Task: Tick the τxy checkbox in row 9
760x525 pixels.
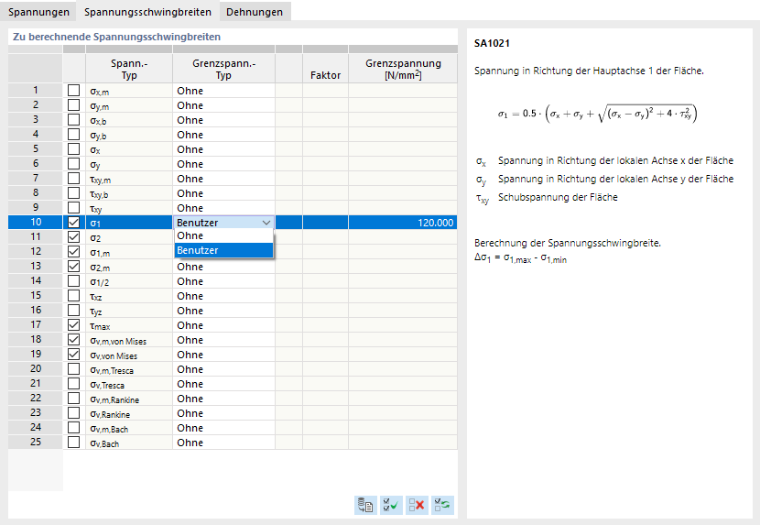Action: click(74, 207)
